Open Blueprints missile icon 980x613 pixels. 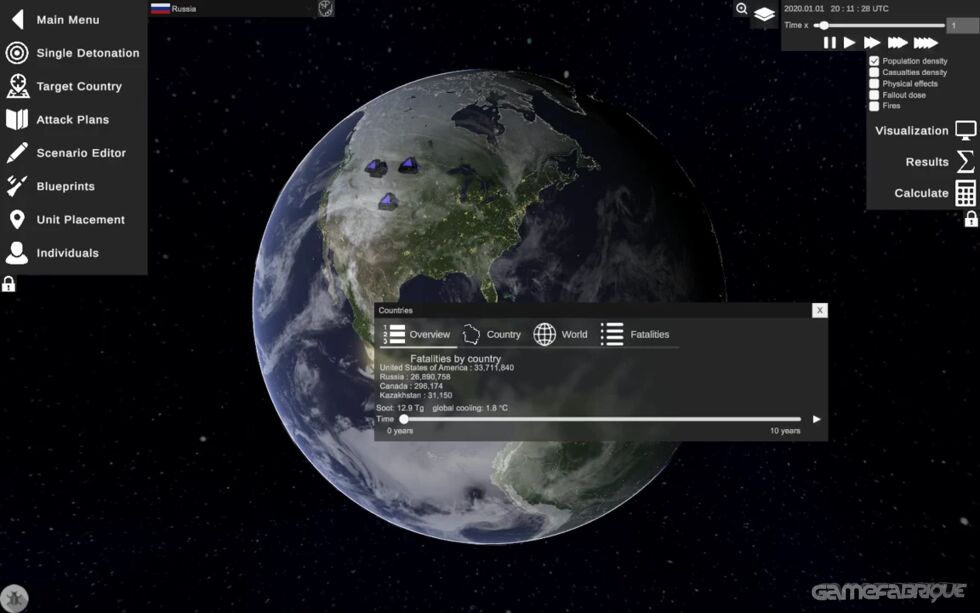pos(17,186)
